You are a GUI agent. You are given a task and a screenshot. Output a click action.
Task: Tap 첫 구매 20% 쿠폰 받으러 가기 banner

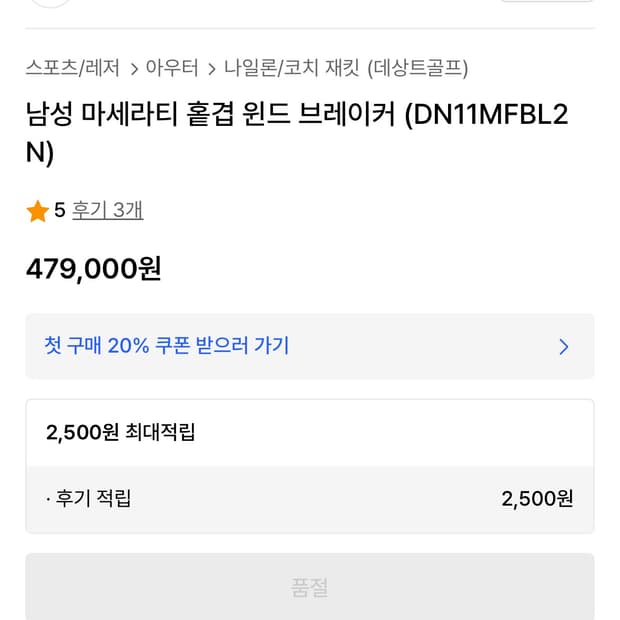(x=167, y=346)
